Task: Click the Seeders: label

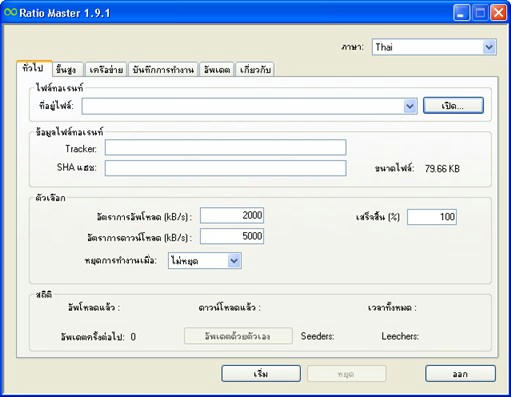Action: tap(317, 336)
